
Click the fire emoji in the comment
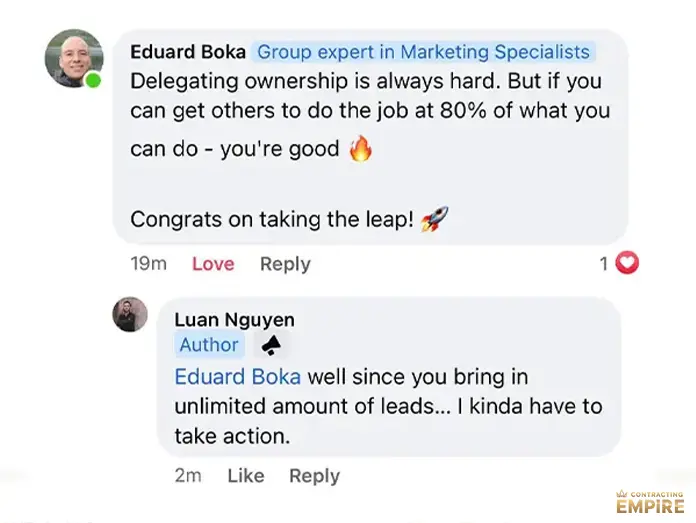[361, 150]
